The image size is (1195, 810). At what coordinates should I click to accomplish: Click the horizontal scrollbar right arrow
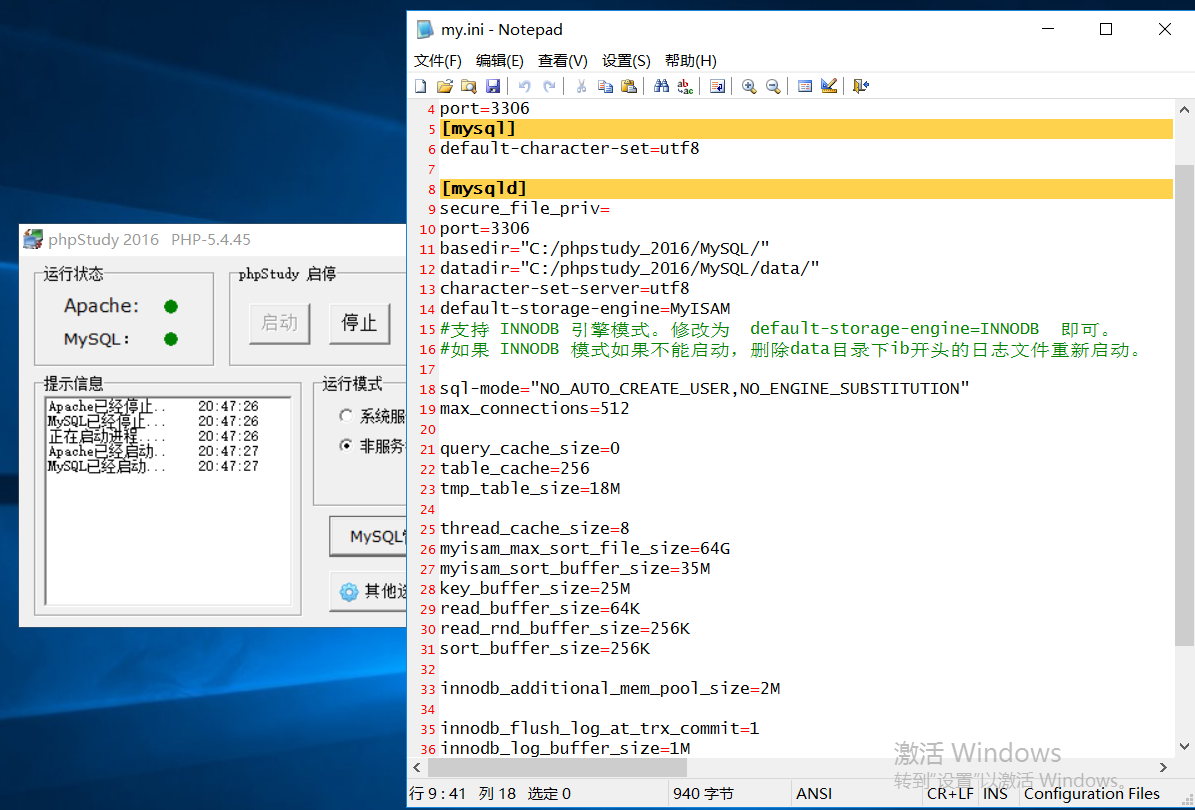(x=1163, y=767)
